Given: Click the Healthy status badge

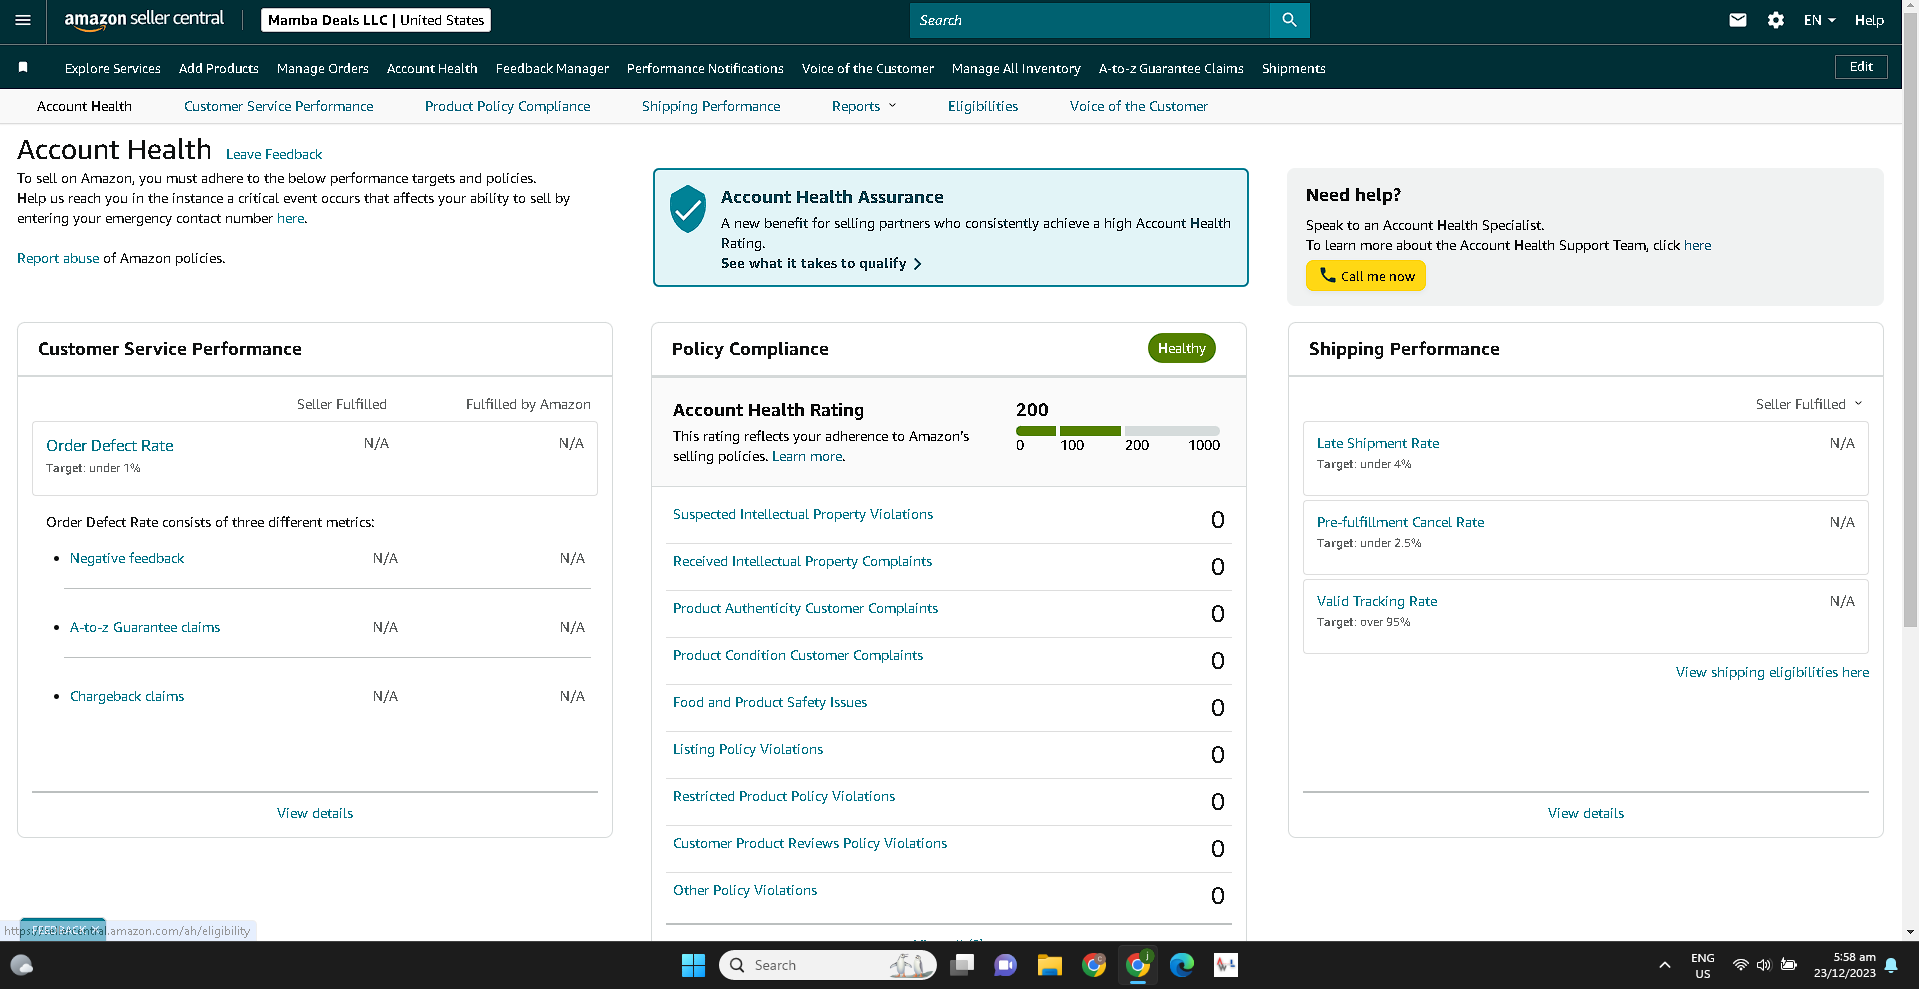Looking at the screenshot, I should coord(1182,348).
